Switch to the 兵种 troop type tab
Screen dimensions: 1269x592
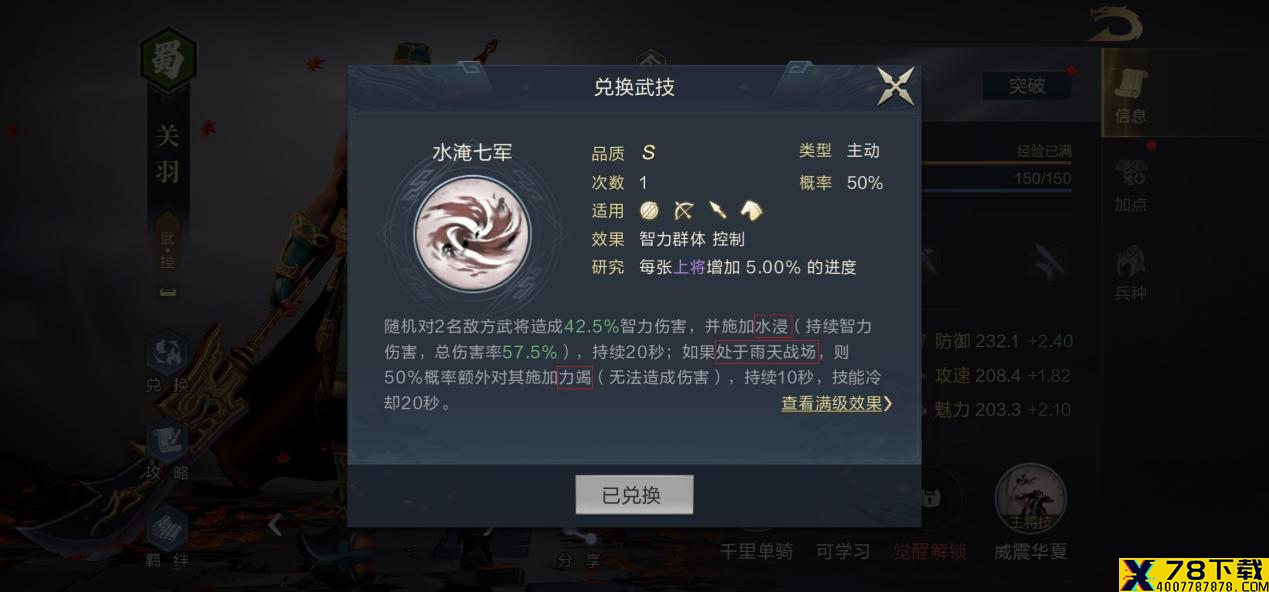tap(1131, 273)
